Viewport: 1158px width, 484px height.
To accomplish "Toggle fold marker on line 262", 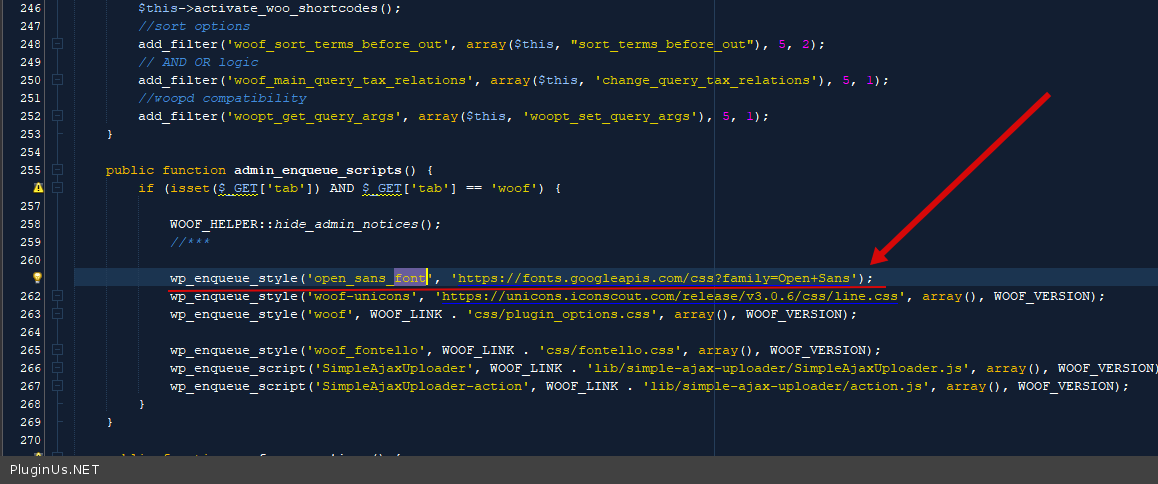I will pyautogui.click(x=58, y=296).
